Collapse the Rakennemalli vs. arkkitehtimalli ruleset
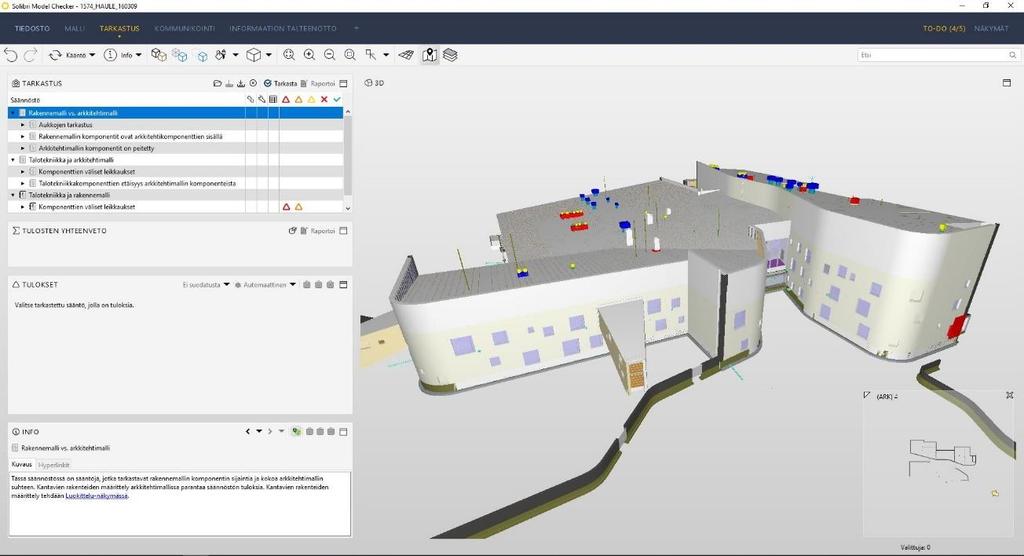 [x=13, y=113]
